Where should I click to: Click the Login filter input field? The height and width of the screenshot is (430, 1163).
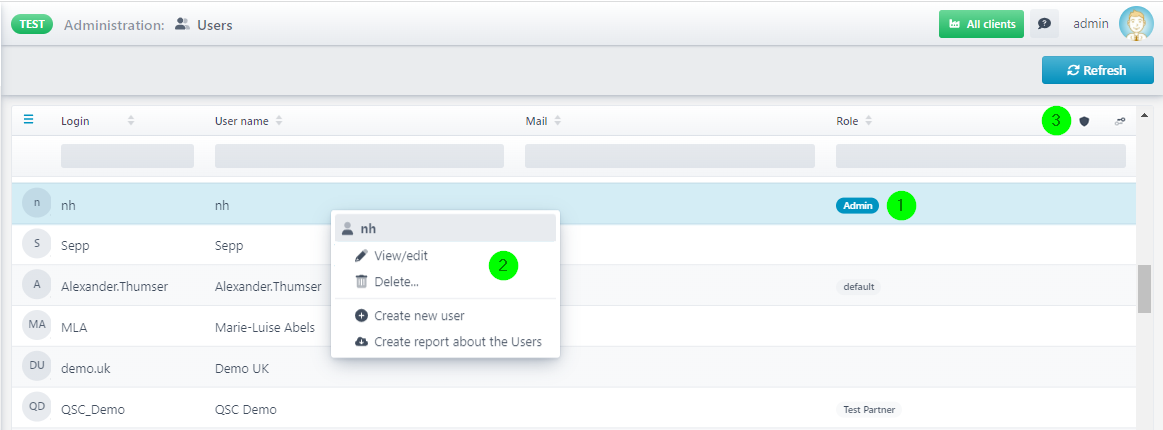point(127,156)
